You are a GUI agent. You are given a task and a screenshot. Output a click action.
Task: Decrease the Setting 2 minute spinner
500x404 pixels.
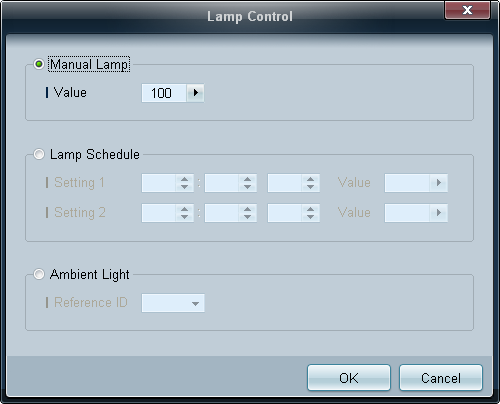247,217
